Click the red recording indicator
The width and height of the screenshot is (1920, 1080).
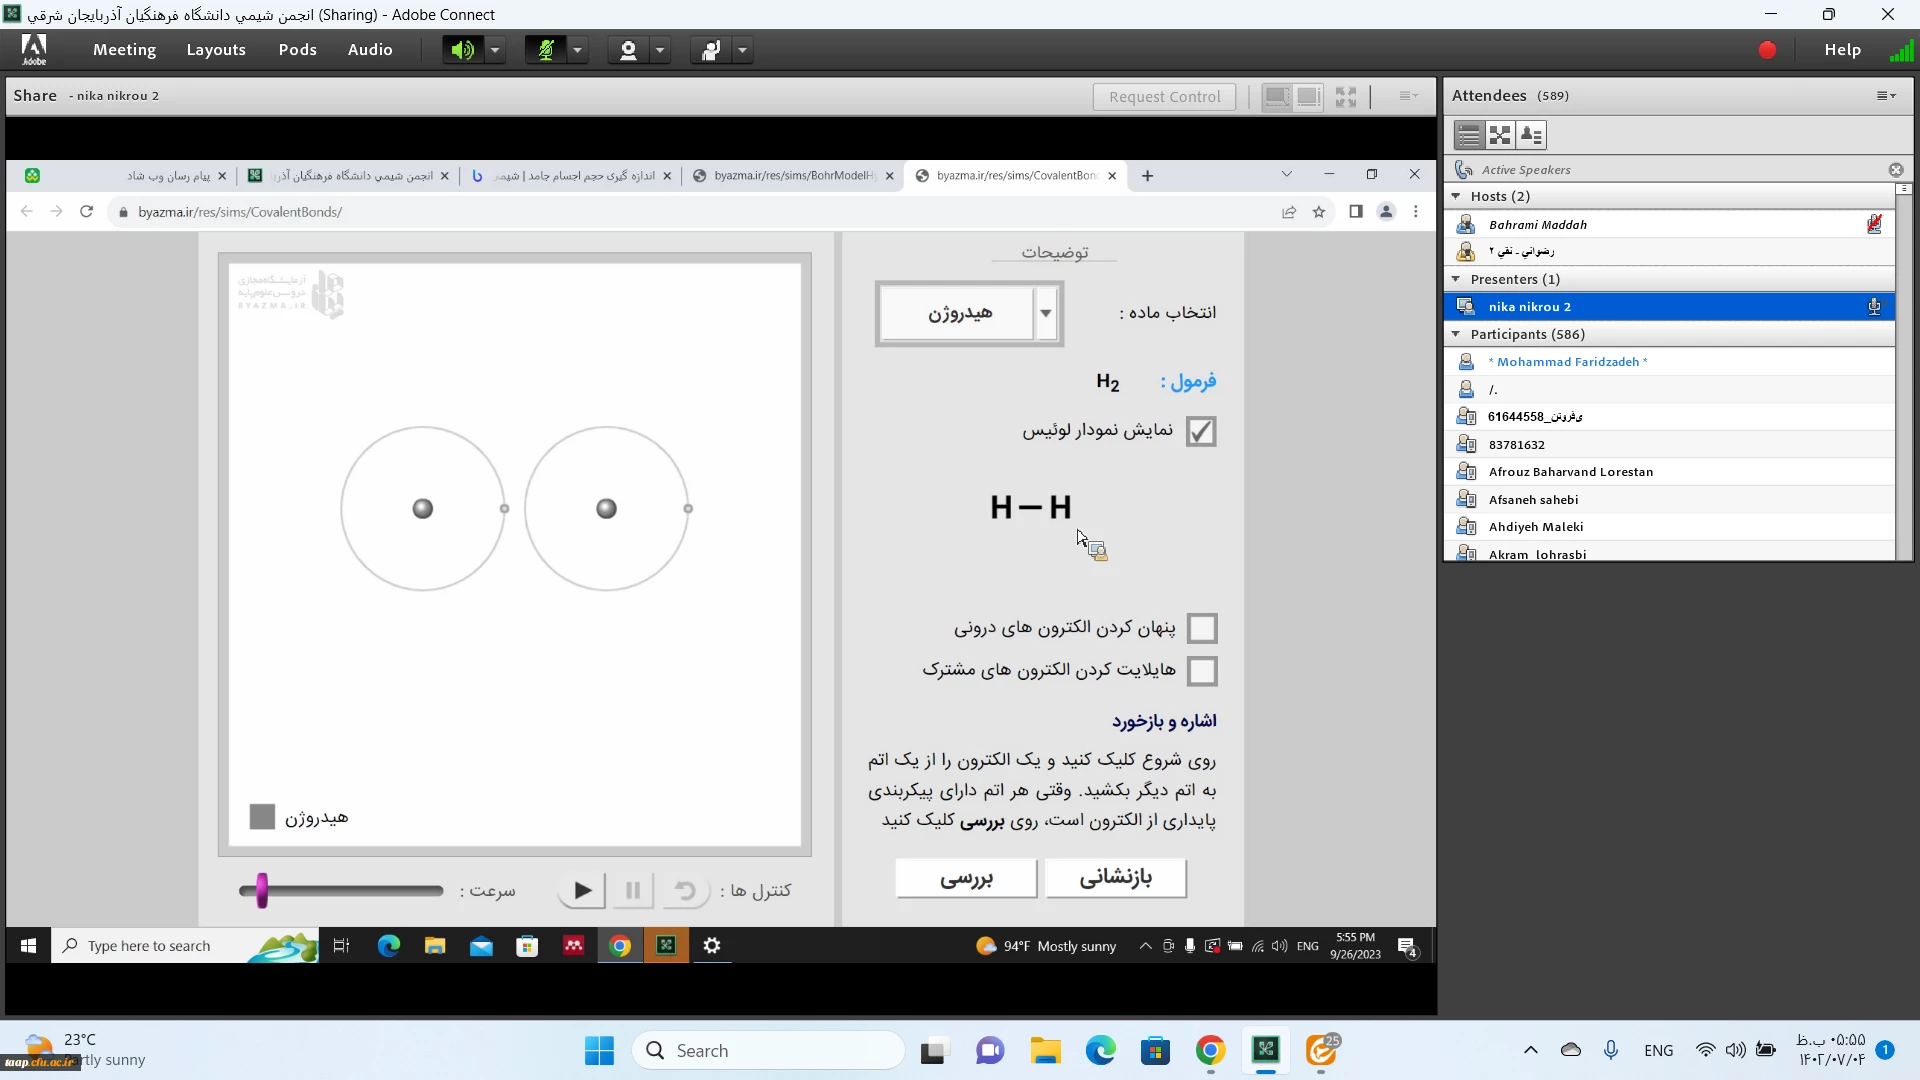pyautogui.click(x=1767, y=50)
